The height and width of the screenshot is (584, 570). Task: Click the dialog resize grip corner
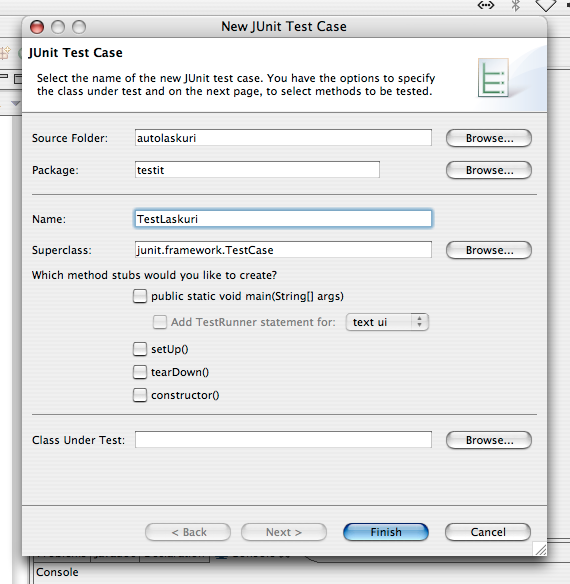[x=540, y=549]
